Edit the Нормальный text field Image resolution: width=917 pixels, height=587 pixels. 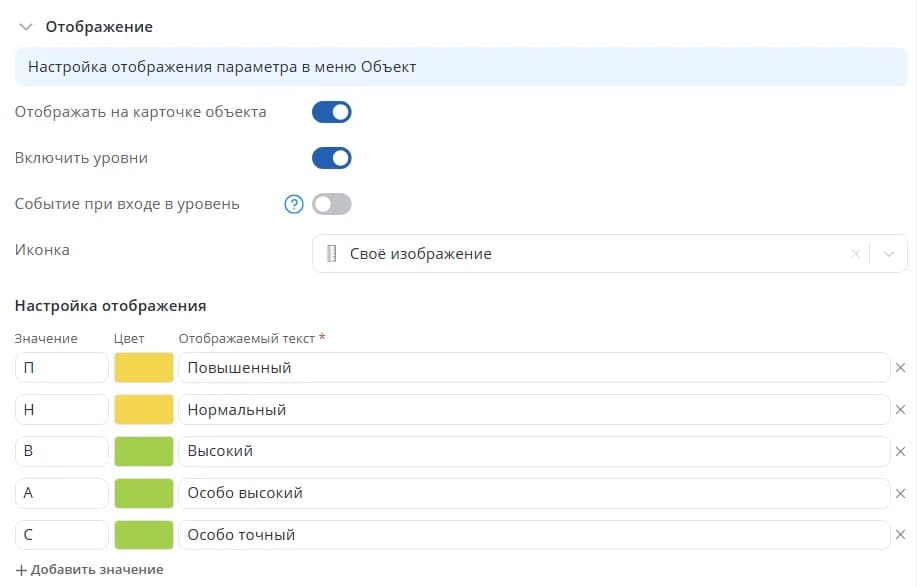[x=535, y=409]
